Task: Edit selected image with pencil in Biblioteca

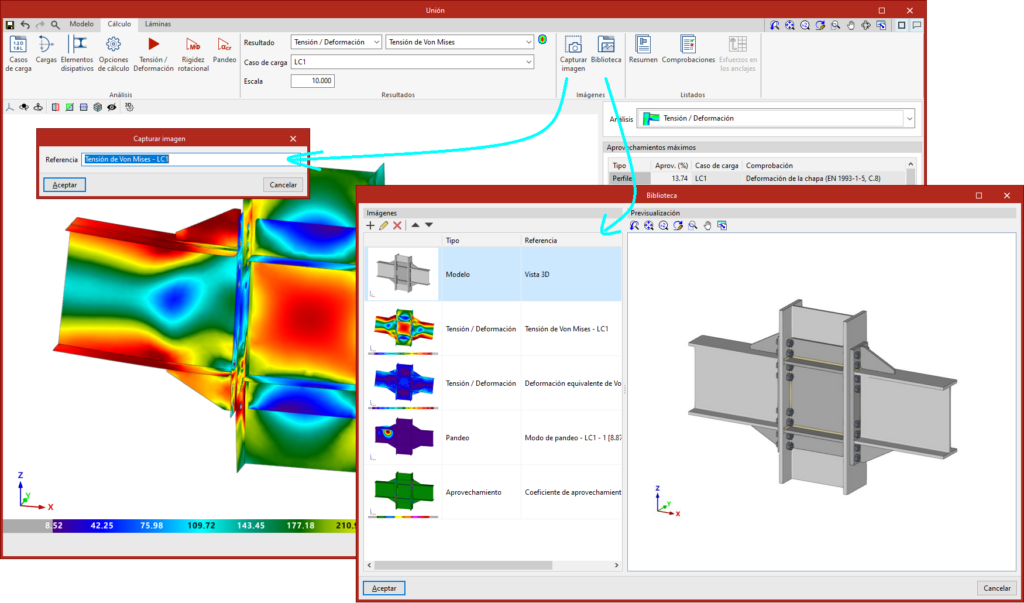Action: [383, 225]
